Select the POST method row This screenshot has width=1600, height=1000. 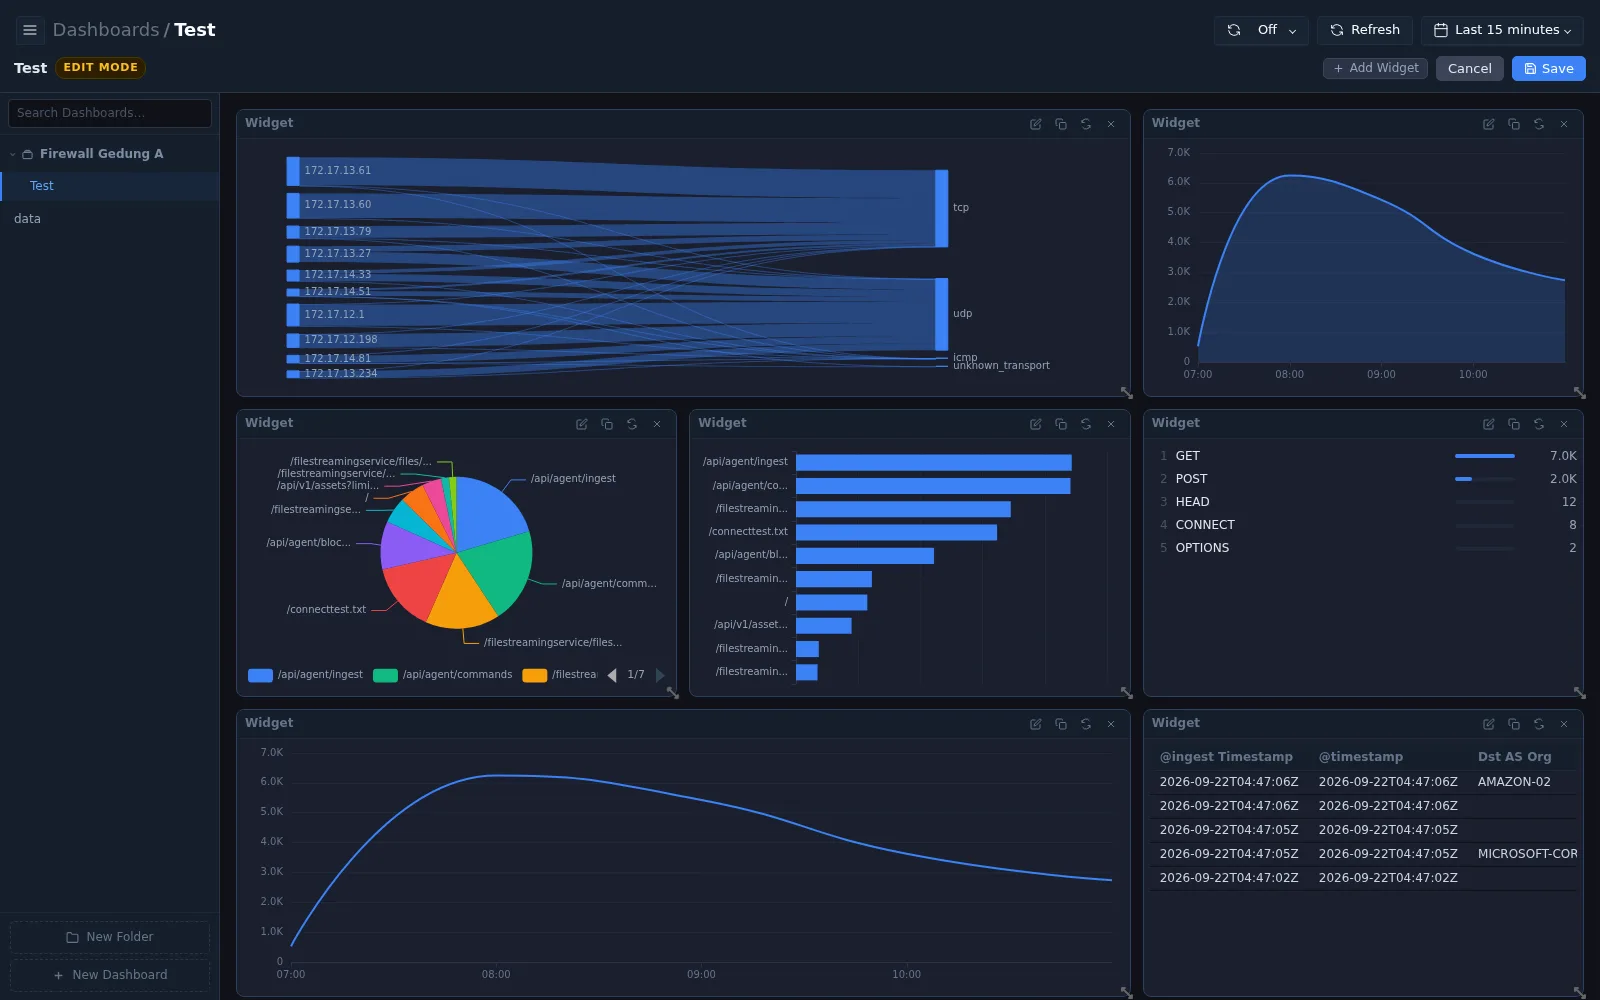tap(1366, 479)
